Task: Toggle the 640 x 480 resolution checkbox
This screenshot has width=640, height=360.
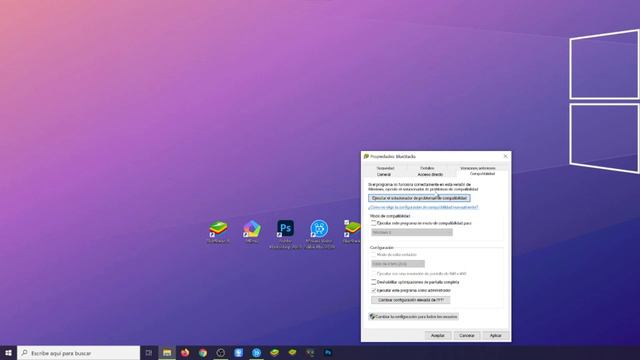Action: 373,273
